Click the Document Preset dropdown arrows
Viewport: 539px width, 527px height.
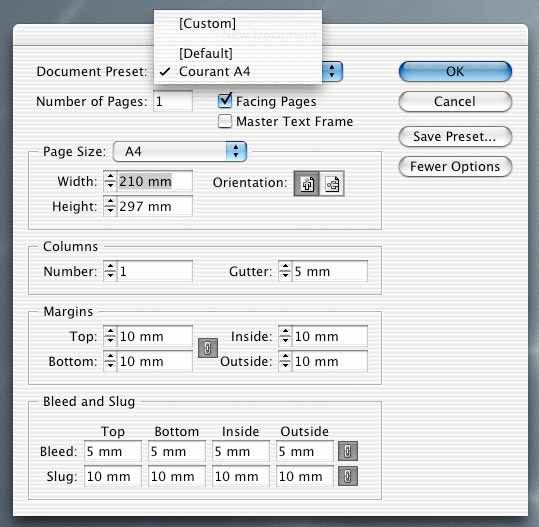pos(332,72)
